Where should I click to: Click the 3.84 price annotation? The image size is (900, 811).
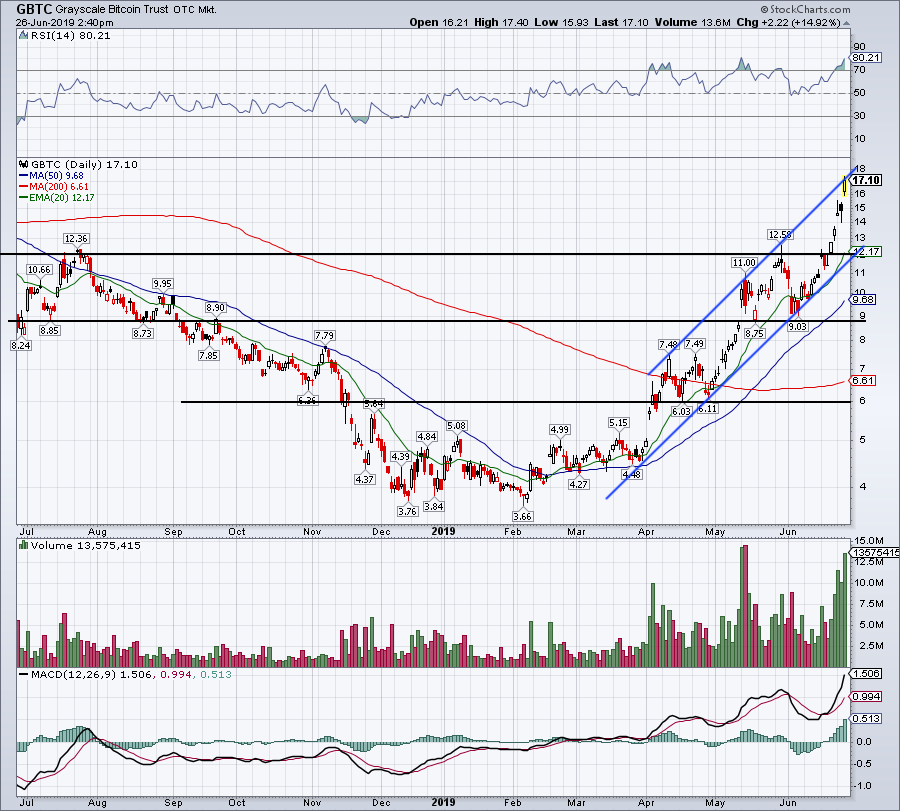coord(433,506)
